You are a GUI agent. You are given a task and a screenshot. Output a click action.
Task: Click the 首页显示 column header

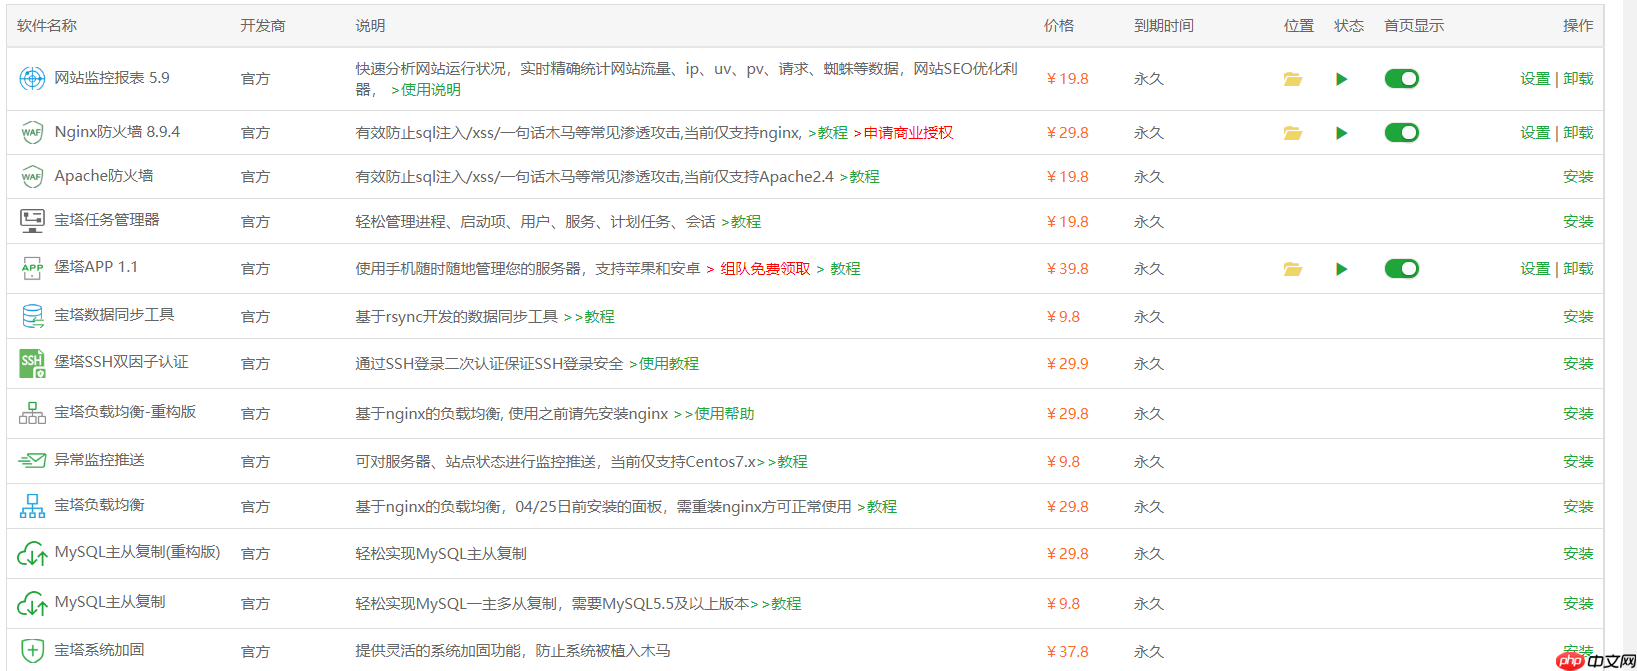point(1414,26)
